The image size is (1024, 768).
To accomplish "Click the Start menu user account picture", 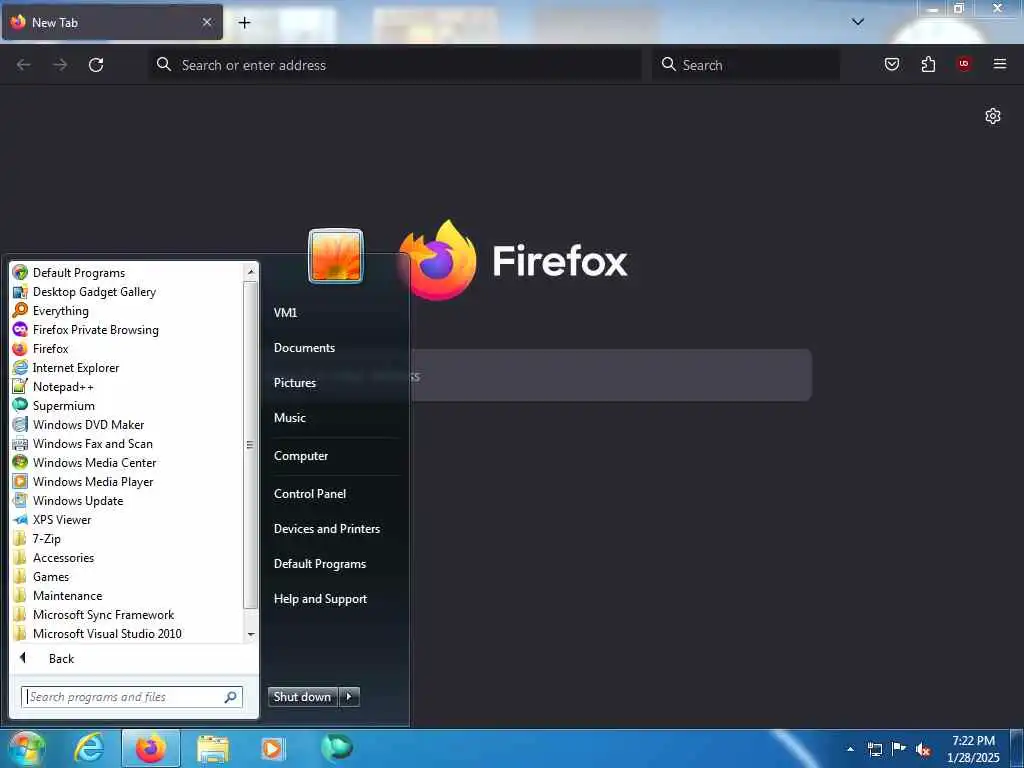I will click(x=336, y=256).
